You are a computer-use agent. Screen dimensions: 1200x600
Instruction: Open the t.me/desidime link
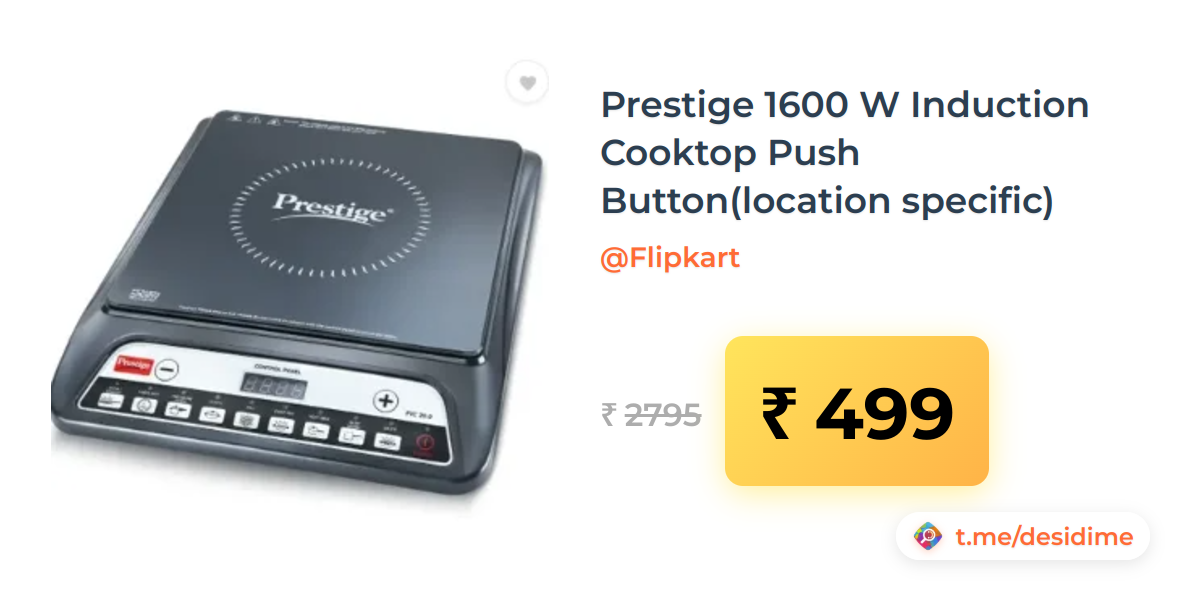click(1044, 537)
